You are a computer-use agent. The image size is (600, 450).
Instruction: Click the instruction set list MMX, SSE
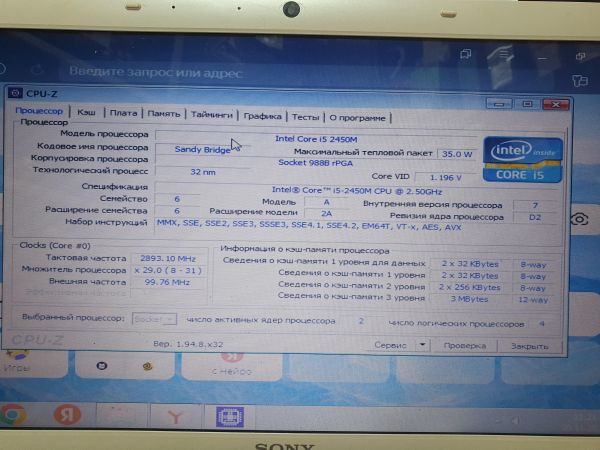point(309,225)
